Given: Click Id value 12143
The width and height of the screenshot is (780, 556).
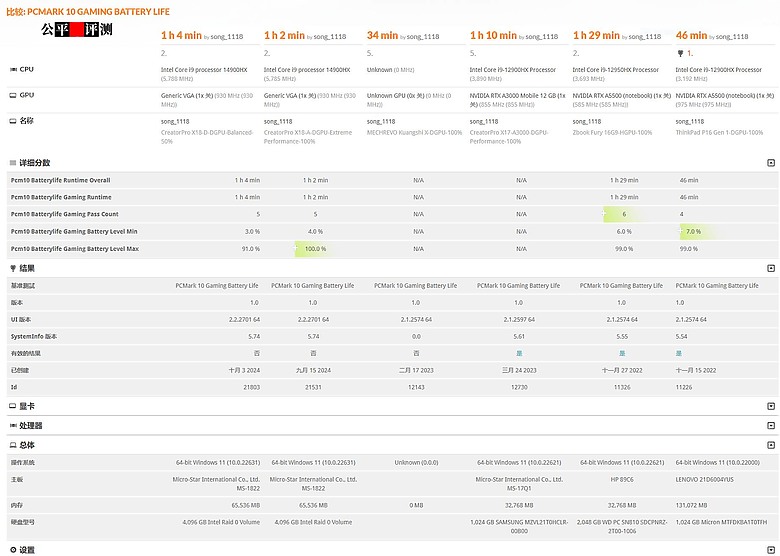Looking at the screenshot, I should [x=416, y=387].
